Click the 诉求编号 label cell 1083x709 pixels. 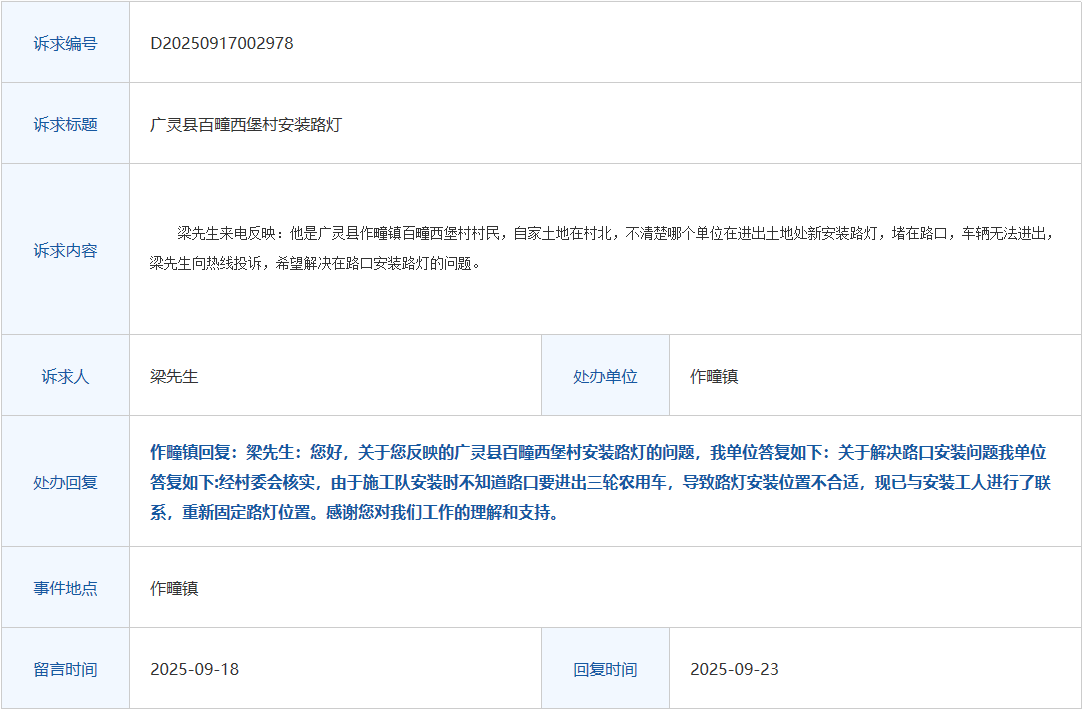click(x=65, y=43)
